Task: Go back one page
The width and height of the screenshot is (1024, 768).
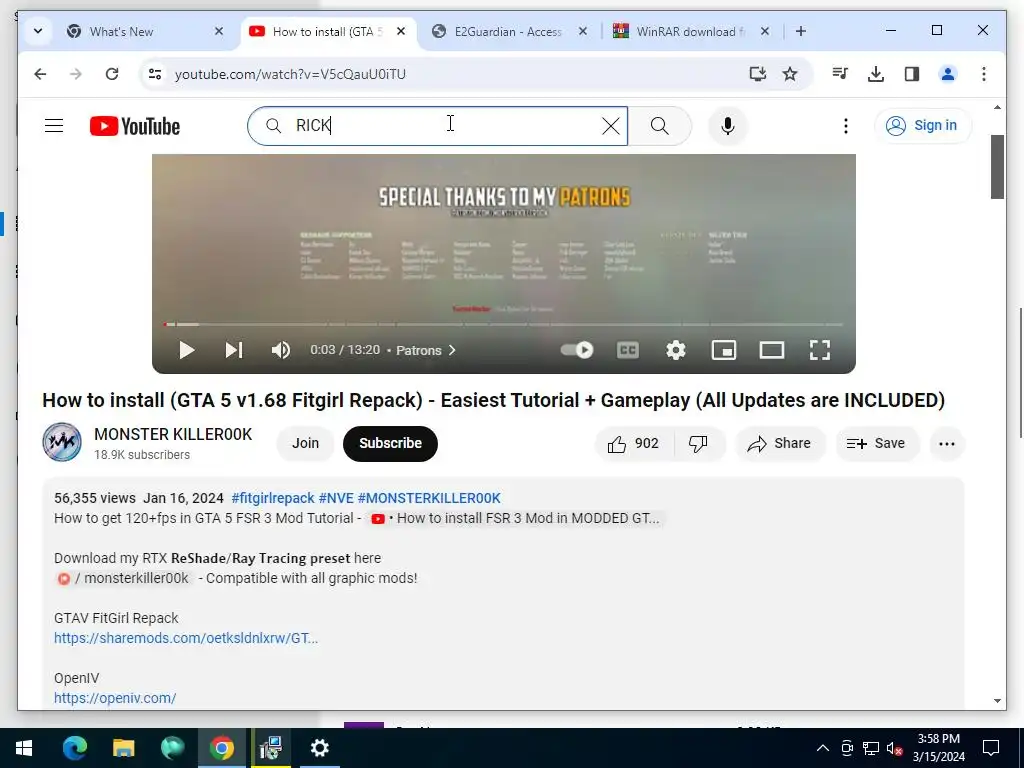Action: click(x=40, y=74)
